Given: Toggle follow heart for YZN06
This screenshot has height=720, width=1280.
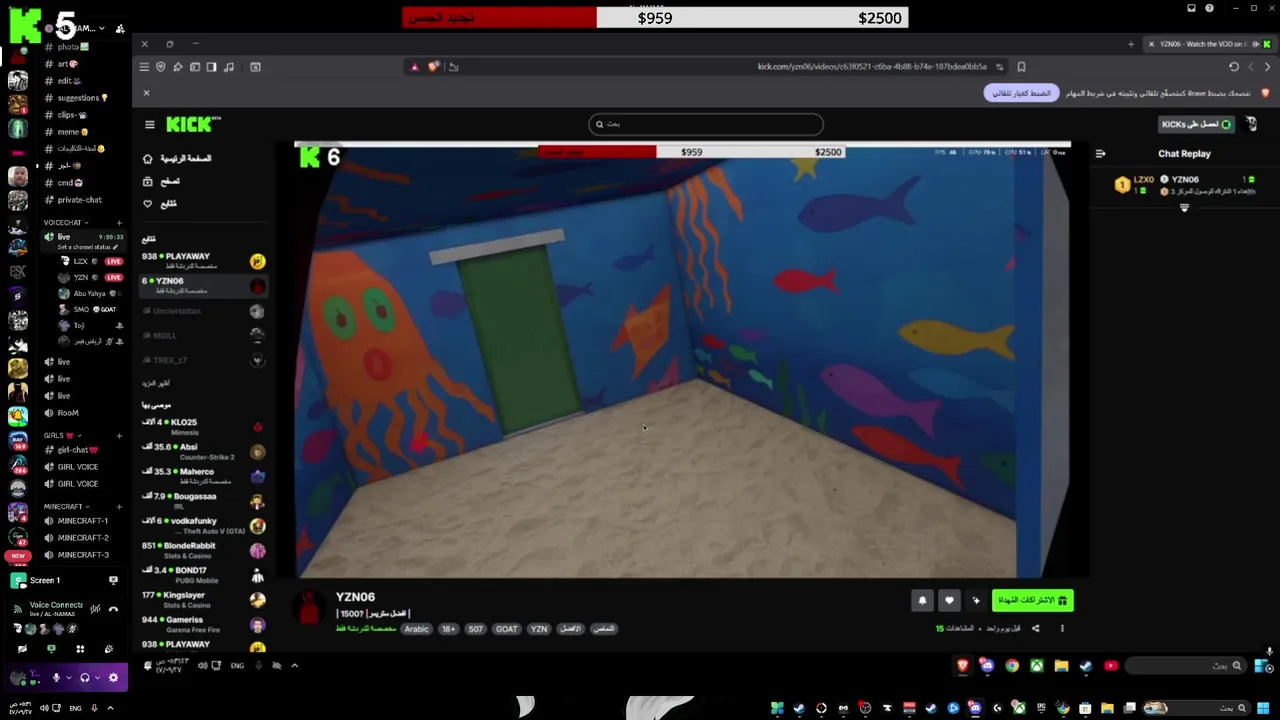Looking at the screenshot, I should pos(949,601).
